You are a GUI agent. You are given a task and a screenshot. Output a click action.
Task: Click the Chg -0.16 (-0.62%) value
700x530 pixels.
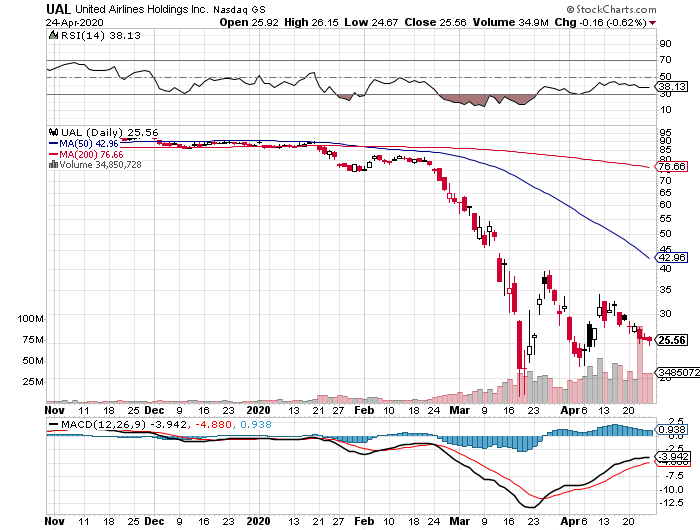[600, 22]
